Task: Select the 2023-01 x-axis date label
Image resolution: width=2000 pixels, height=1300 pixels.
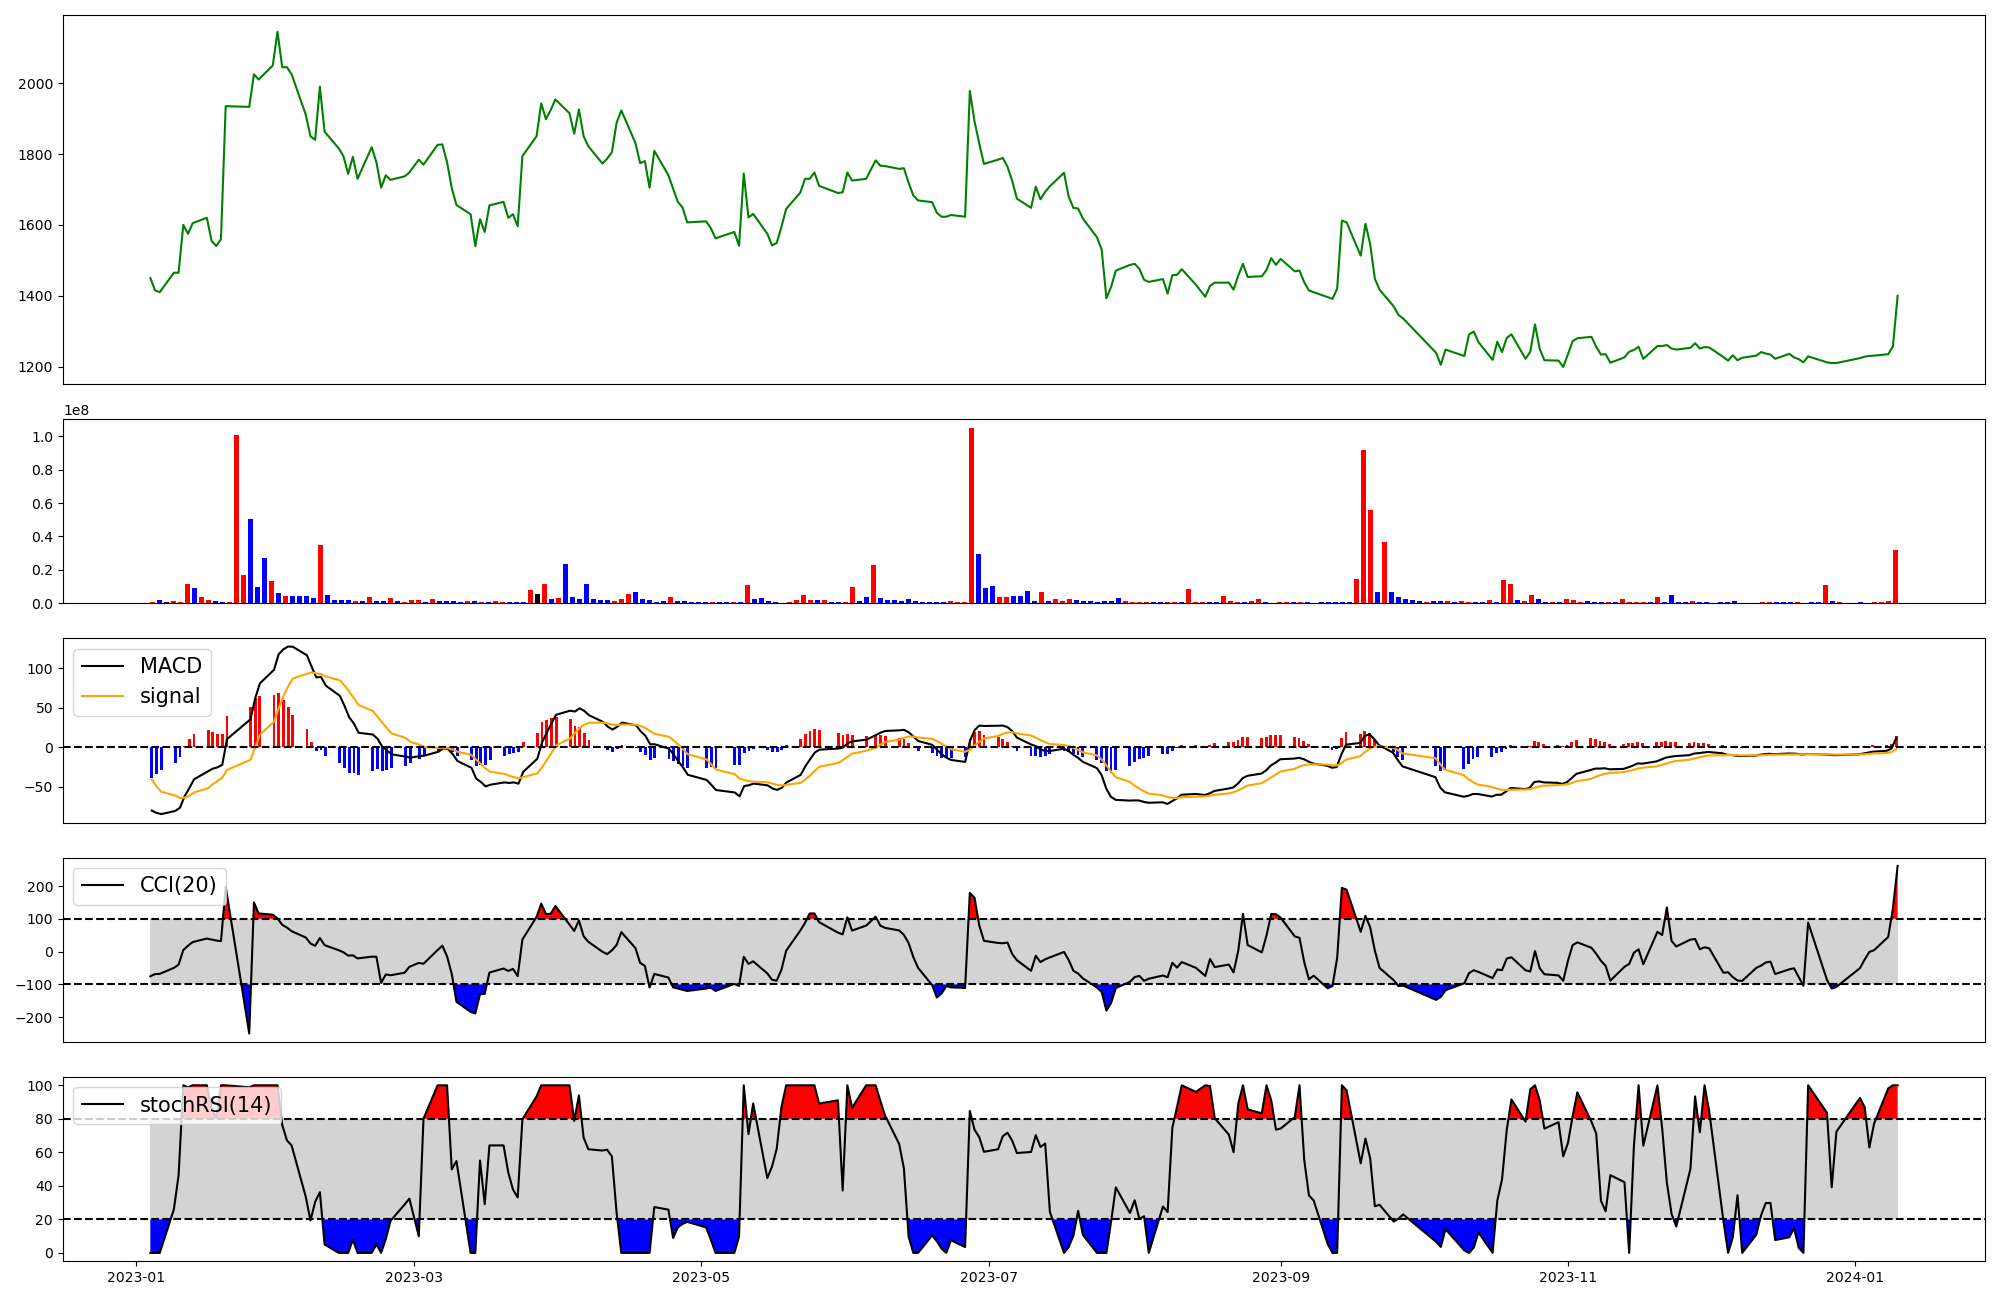Action: coord(136,1277)
